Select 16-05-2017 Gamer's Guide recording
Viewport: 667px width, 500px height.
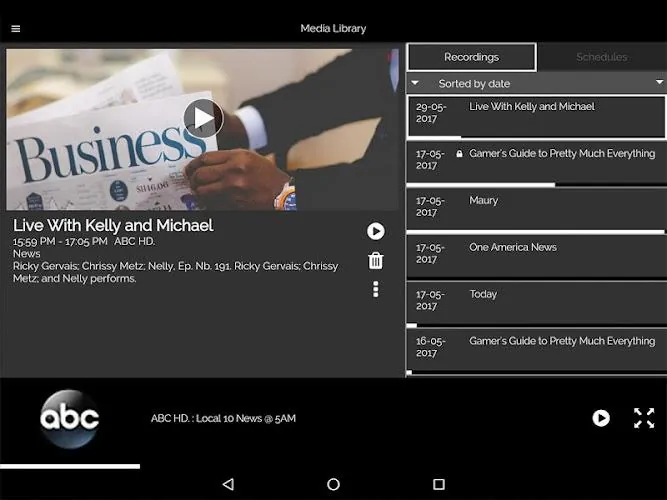pos(537,349)
